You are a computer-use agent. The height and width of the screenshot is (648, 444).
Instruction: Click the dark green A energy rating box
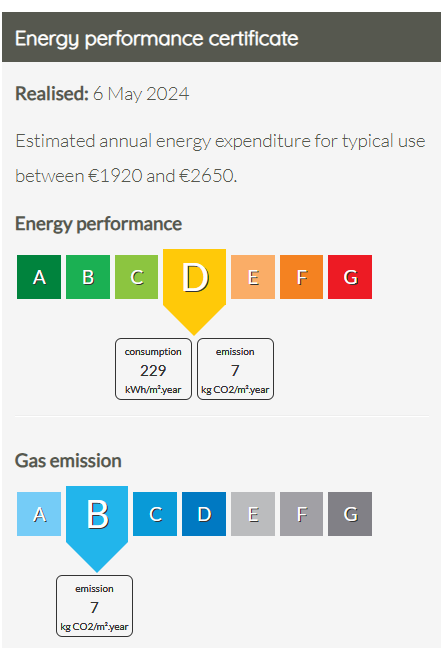tap(39, 277)
